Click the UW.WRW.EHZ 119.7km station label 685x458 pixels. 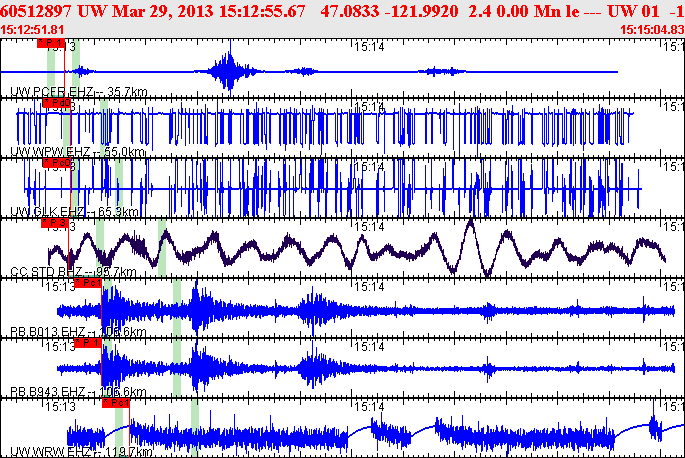tap(77, 451)
